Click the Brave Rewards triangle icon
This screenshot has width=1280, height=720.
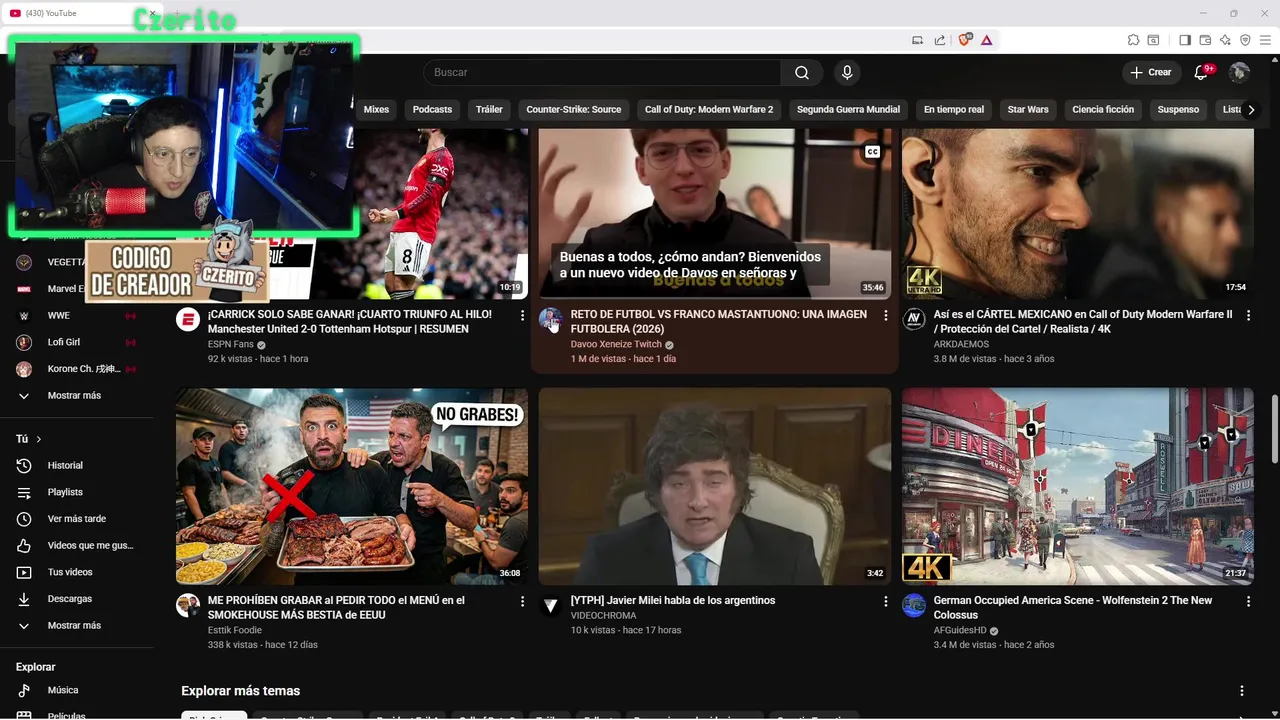click(x=986, y=40)
